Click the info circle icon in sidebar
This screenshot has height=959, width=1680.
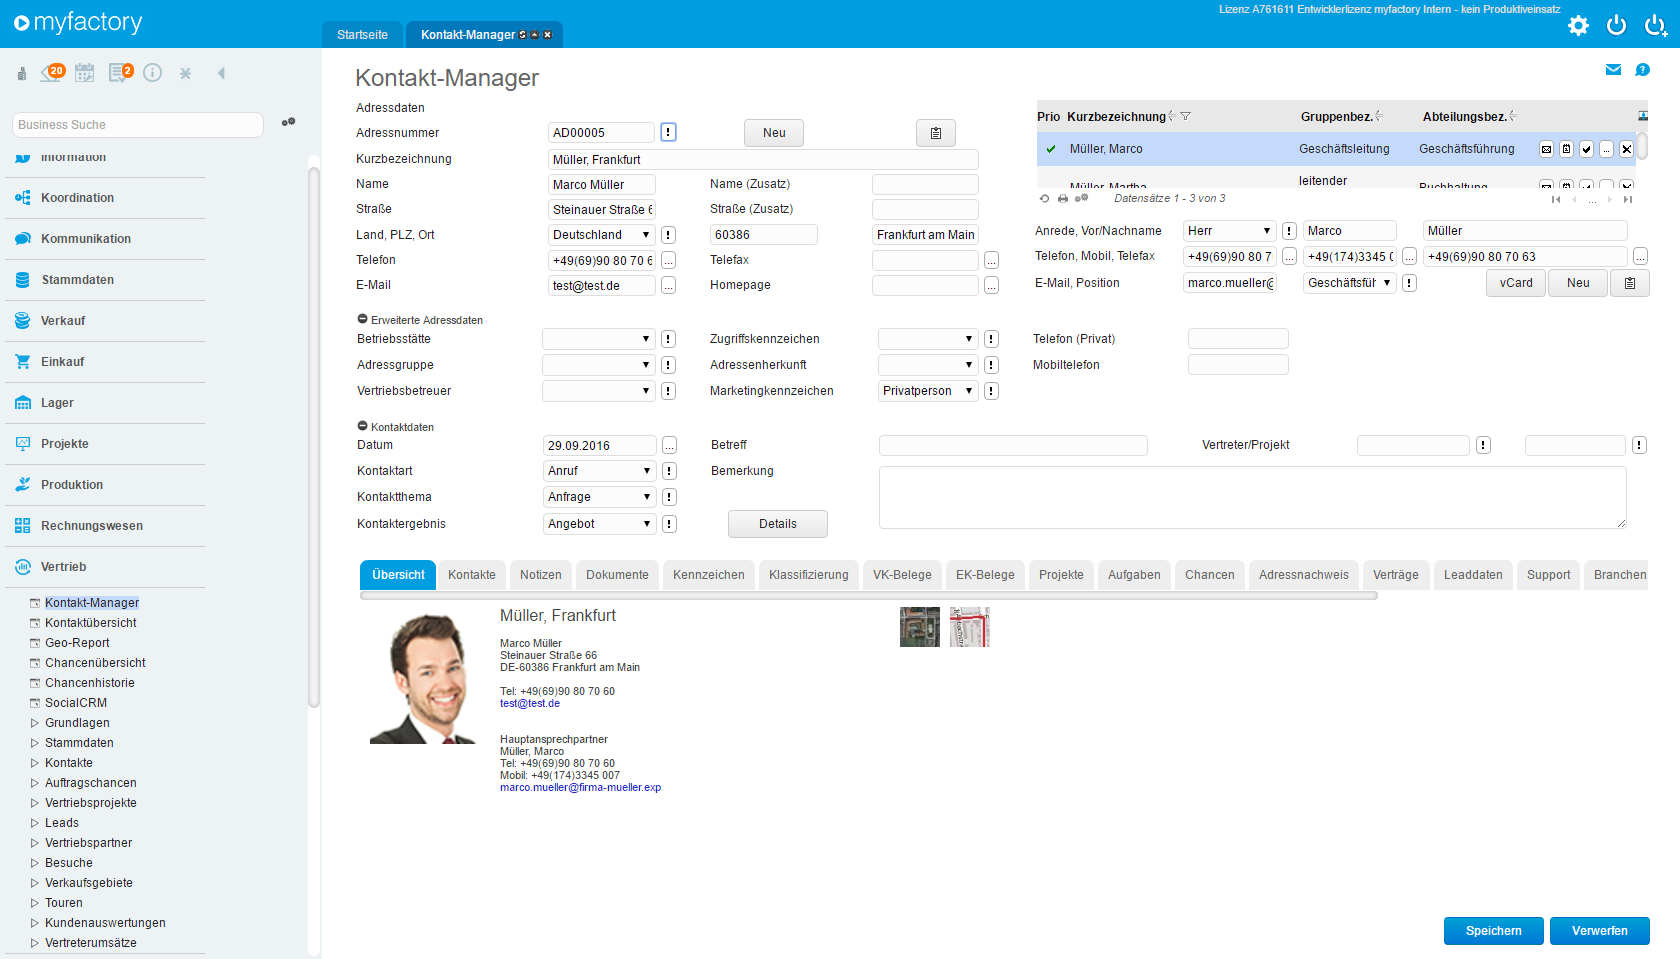tap(152, 73)
